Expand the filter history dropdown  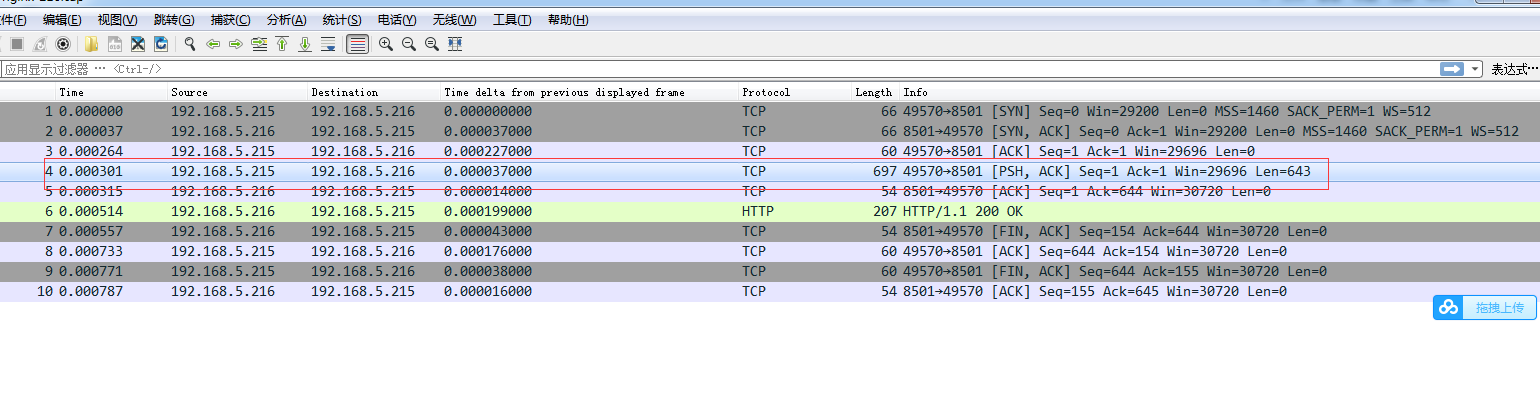tap(1476, 69)
